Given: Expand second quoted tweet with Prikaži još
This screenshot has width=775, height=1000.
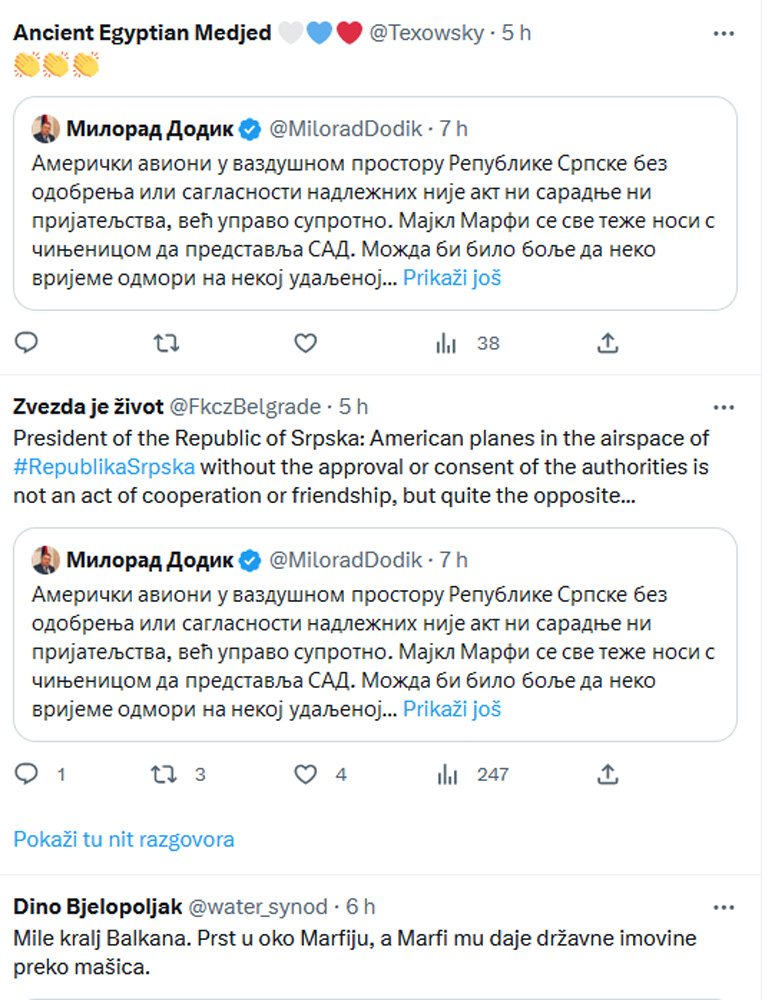Looking at the screenshot, I should 452,709.
